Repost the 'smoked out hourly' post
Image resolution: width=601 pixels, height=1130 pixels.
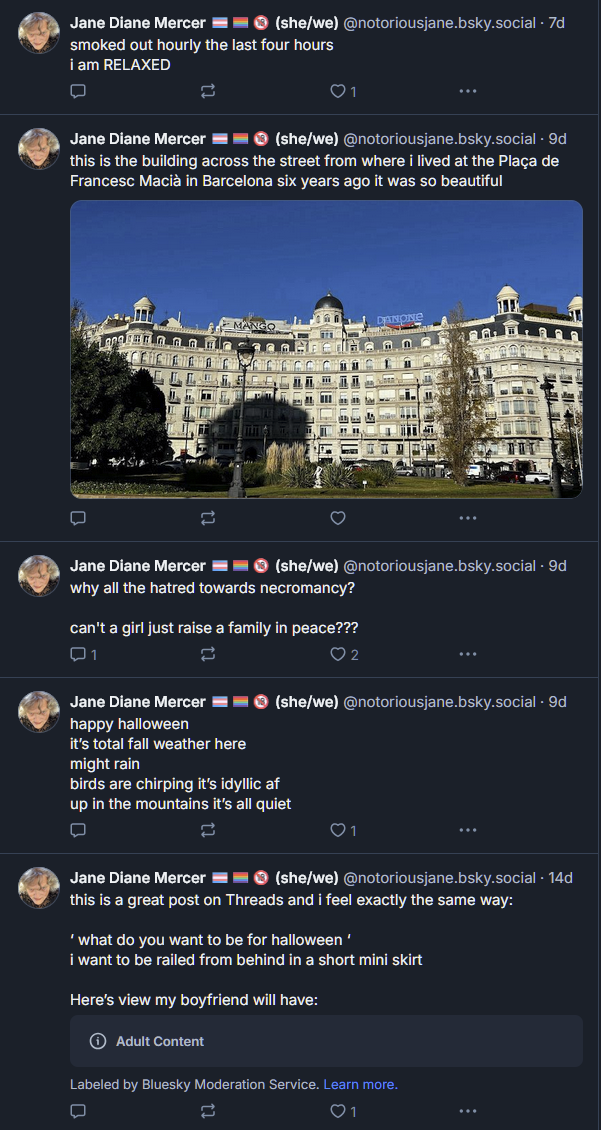[x=208, y=91]
